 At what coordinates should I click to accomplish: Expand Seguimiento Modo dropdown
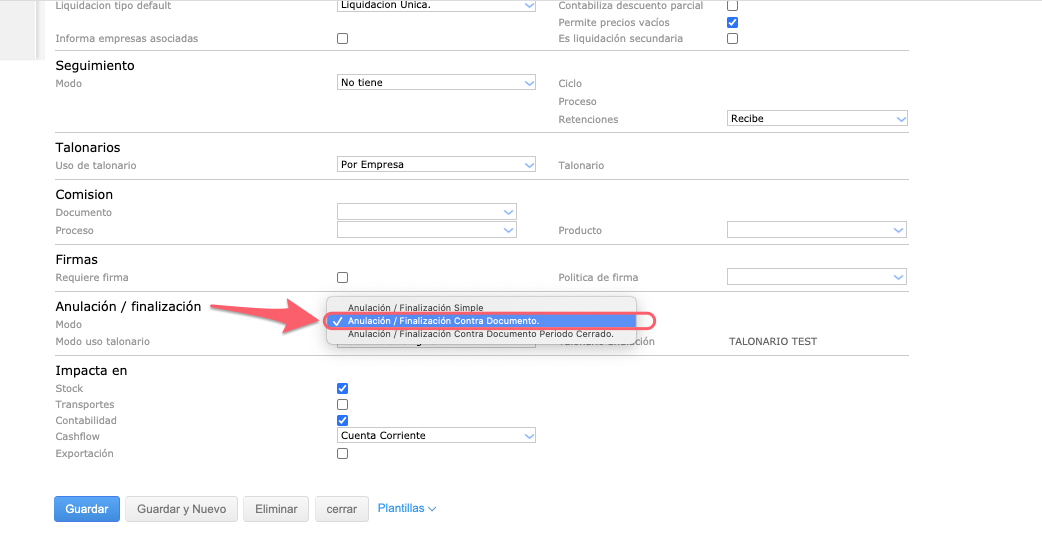click(437, 83)
